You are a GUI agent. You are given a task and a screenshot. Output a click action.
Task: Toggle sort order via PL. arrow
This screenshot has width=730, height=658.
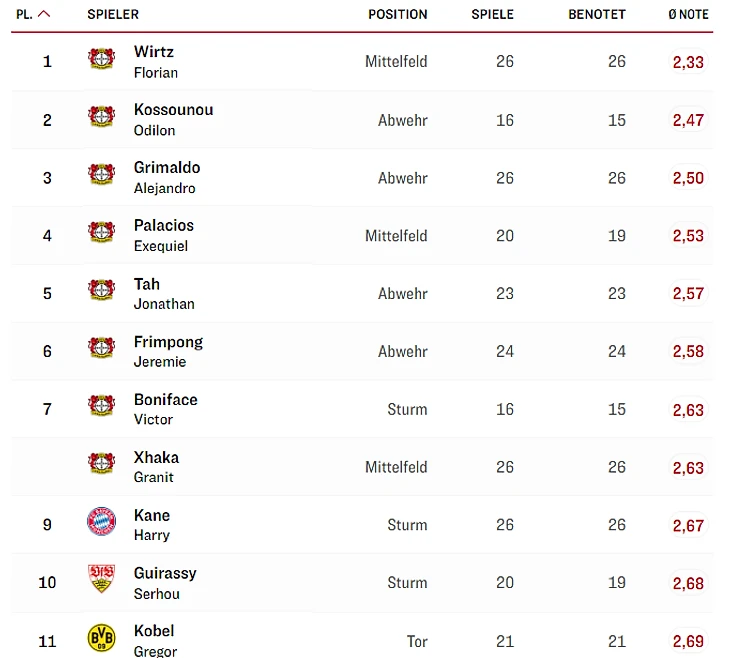44,14
